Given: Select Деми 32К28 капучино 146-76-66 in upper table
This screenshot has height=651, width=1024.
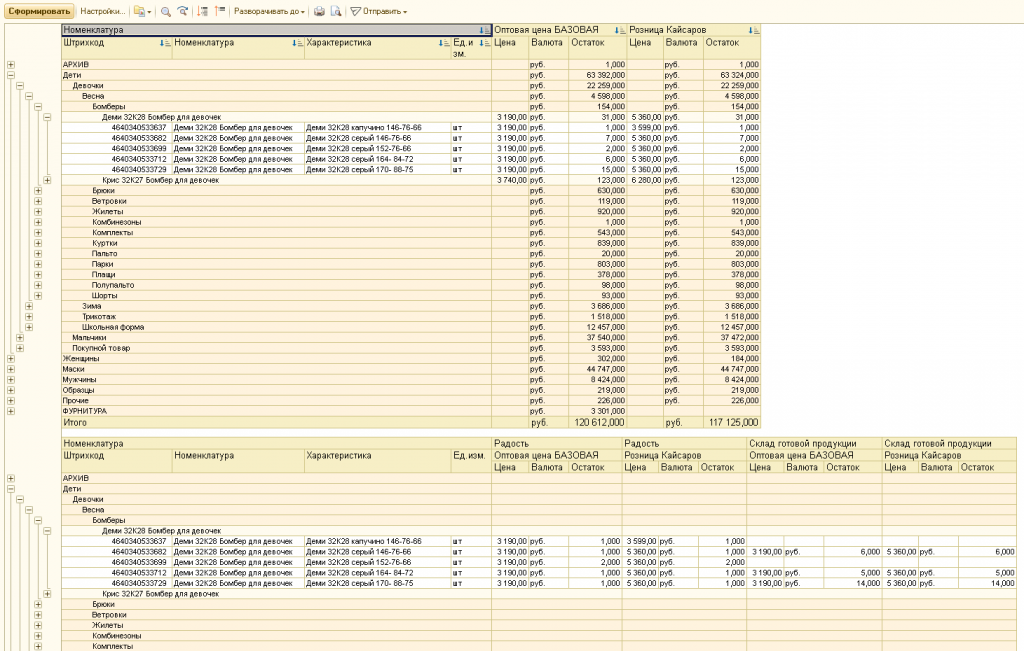Looking at the screenshot, I should tap(364, 128).
